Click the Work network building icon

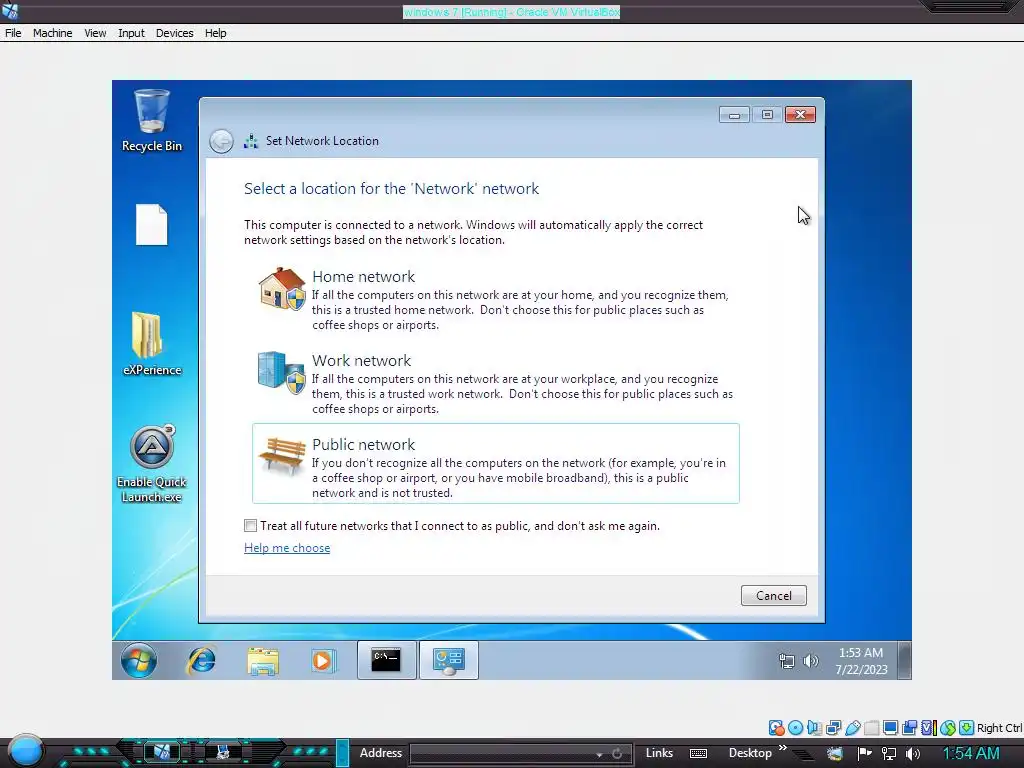(282, 372)
